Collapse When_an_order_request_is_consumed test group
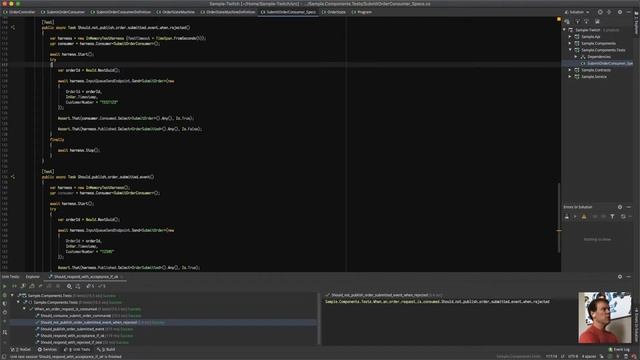640x360 pixels. pyautogui.click(x=24, y=309)
